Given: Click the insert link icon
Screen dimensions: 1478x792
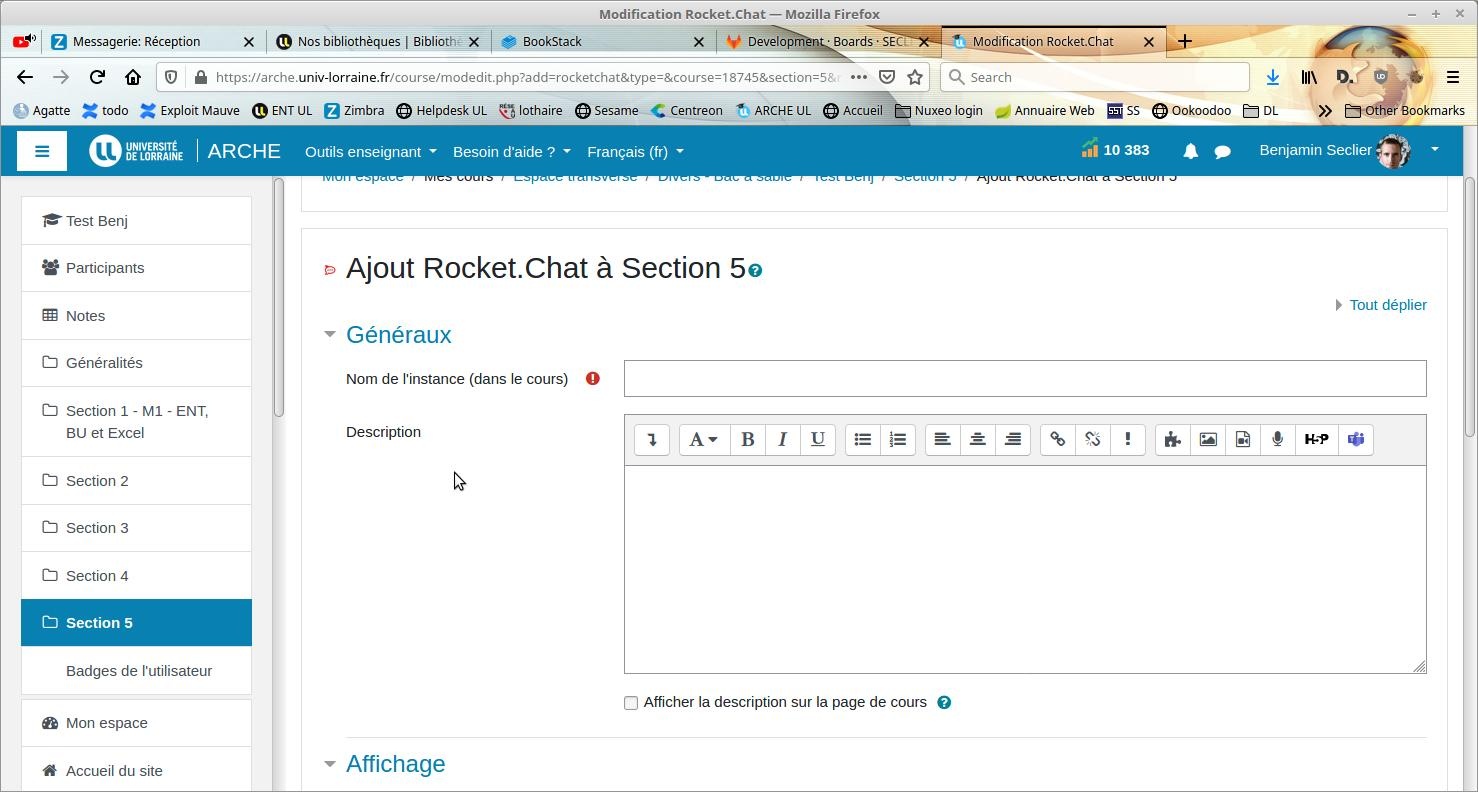Looking at the screenshot, I should (1057, 439).
